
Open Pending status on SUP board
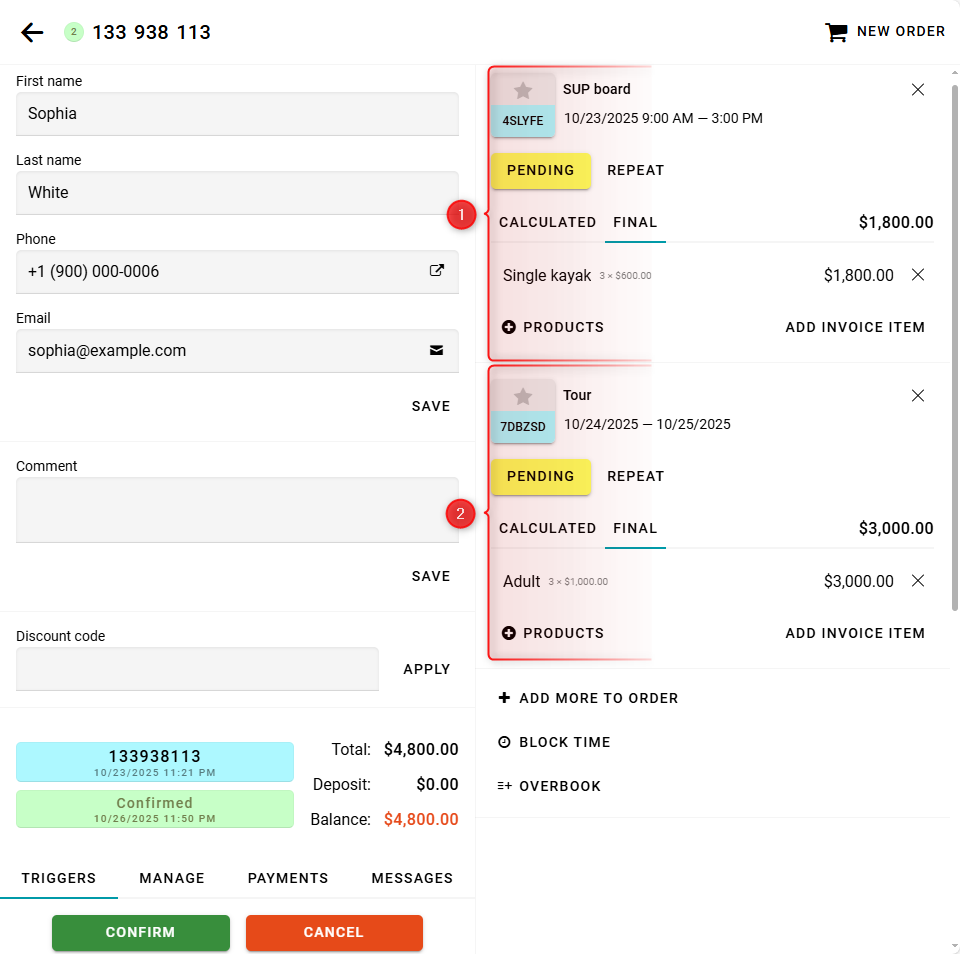point(541,170)
